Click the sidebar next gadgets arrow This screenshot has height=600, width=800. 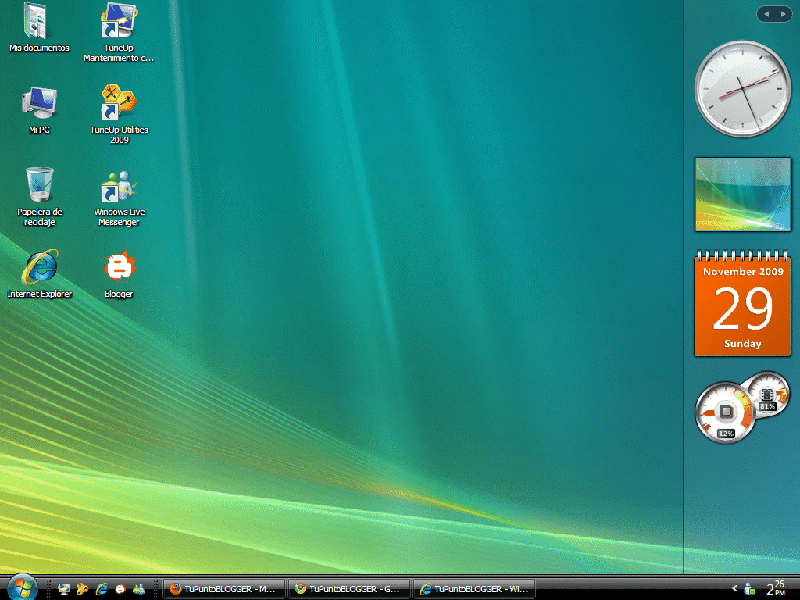point(783,14)
